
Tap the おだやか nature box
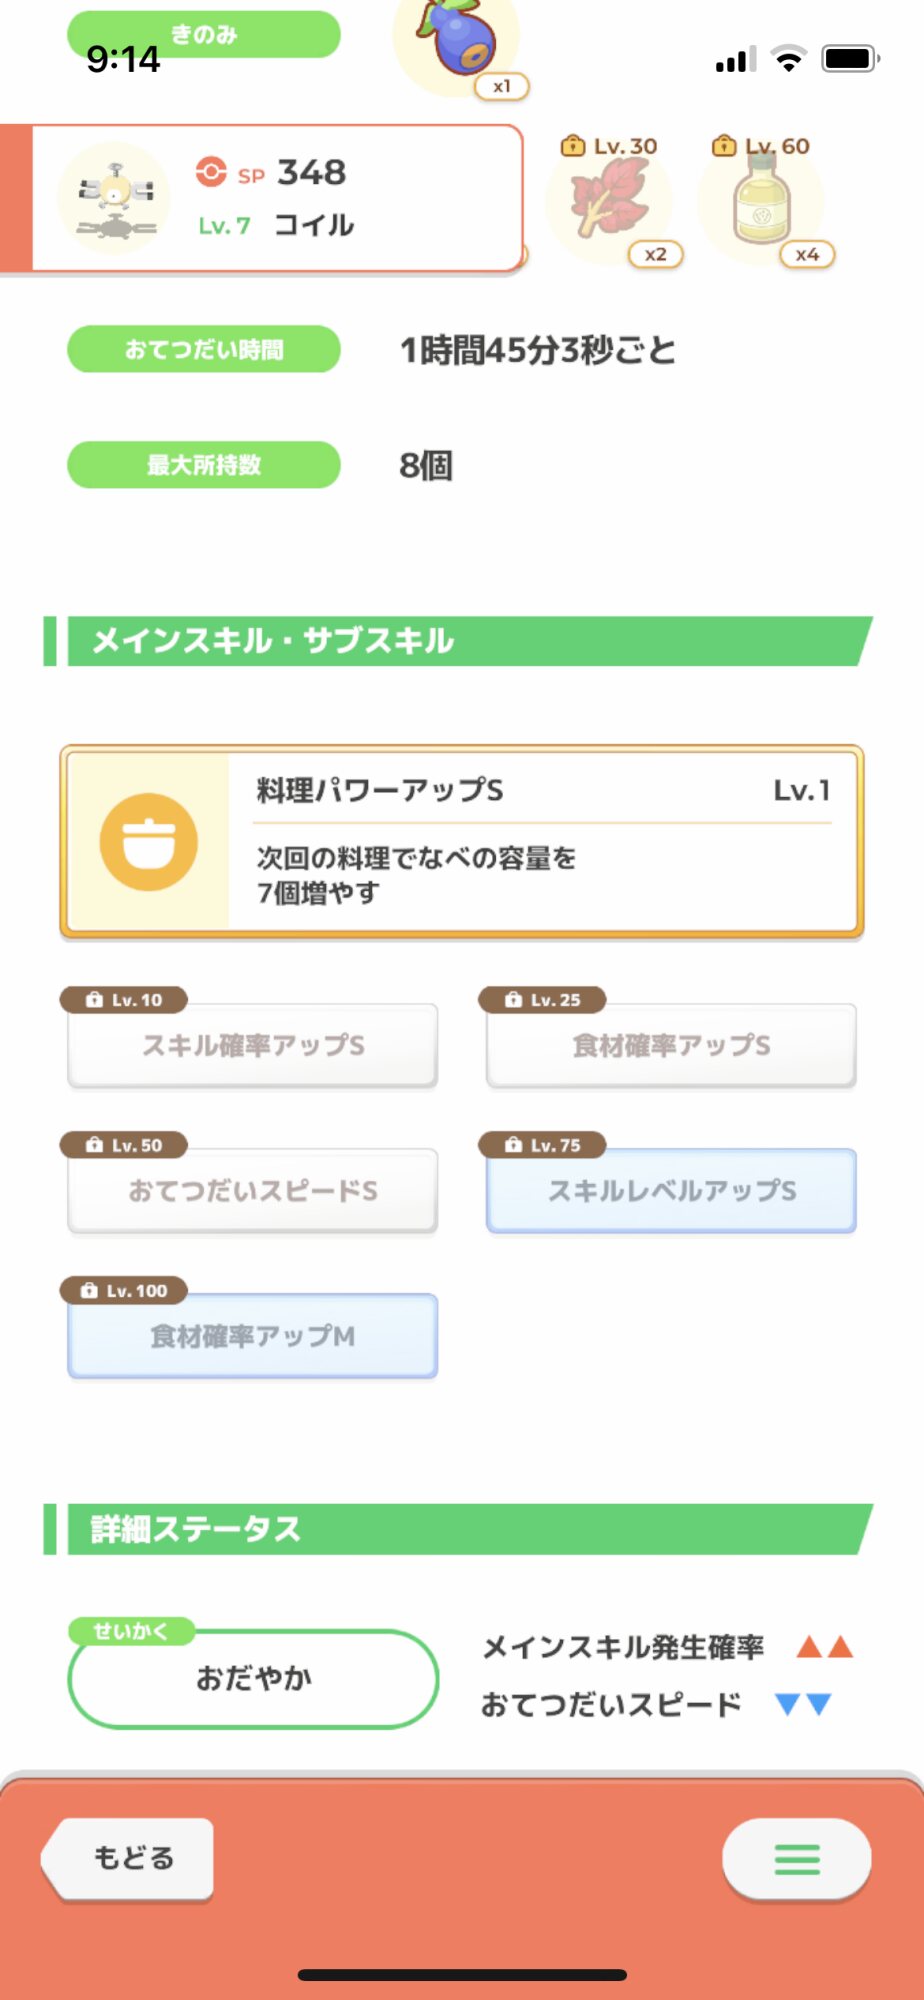[x=253, y=1678]
